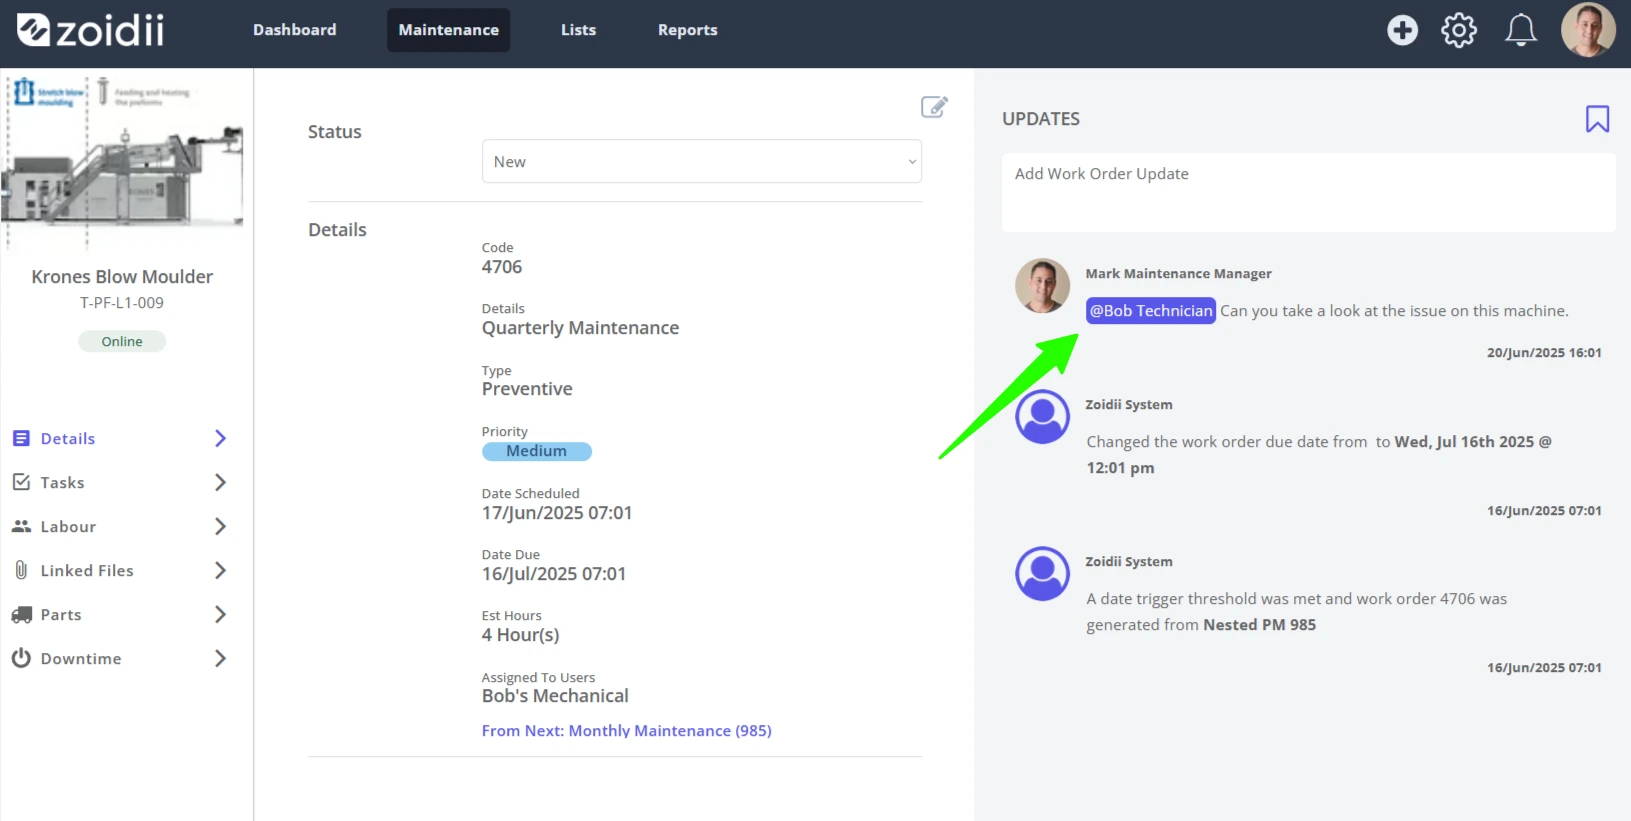Expand the Details chevron arrow

pos(221,438)
